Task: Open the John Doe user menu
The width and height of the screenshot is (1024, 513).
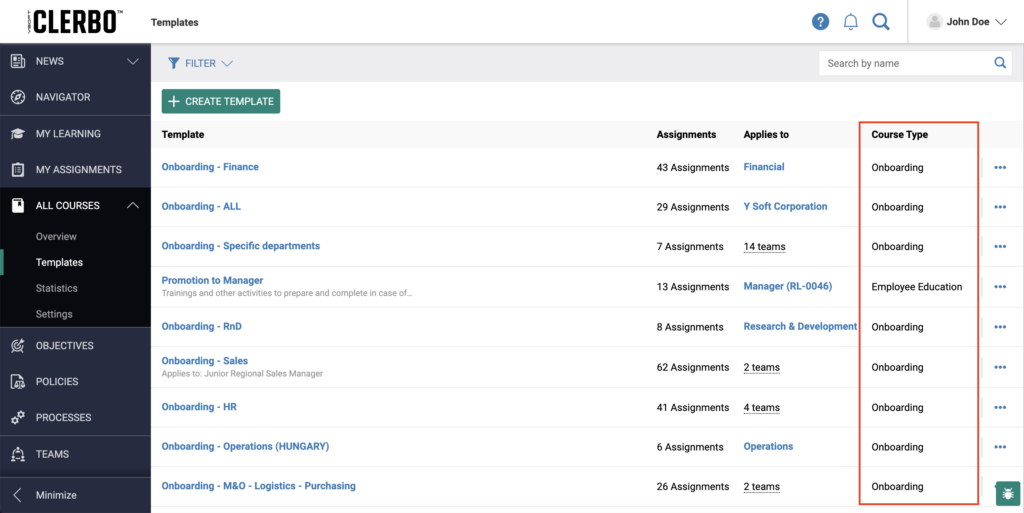Action: coord(967,22)
